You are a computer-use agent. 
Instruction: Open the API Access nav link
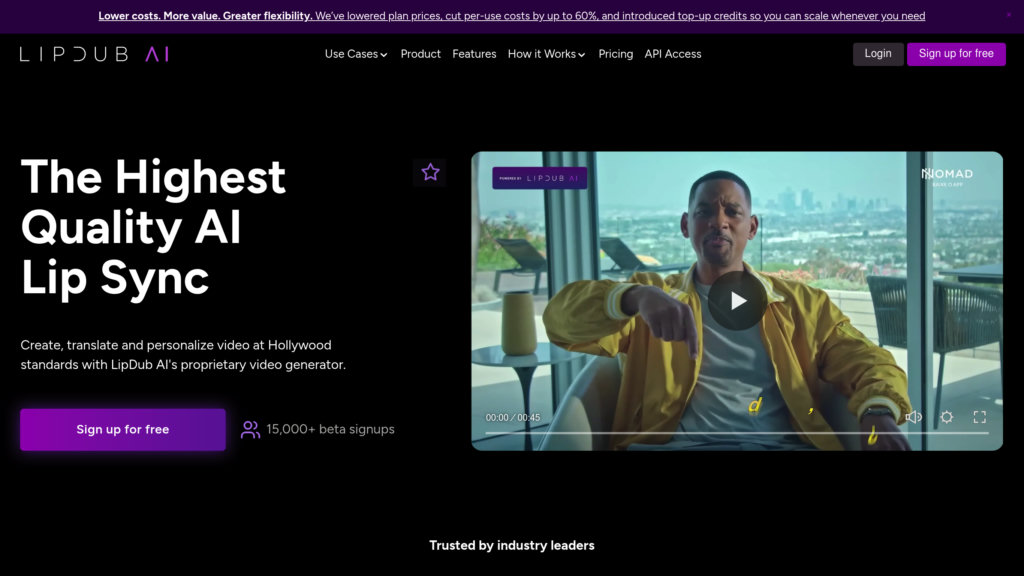673,54
